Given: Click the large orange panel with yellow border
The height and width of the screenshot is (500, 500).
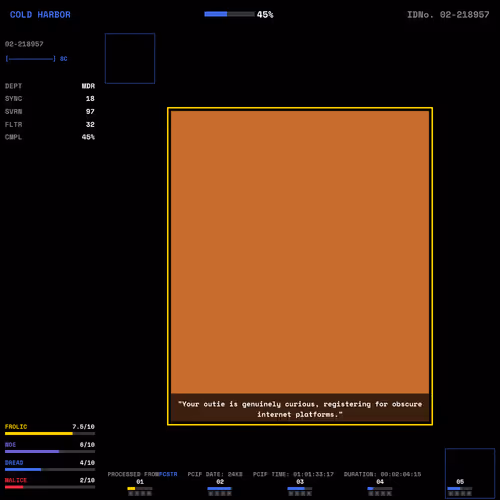Looking at the screenshot, I should click(300, 266).
